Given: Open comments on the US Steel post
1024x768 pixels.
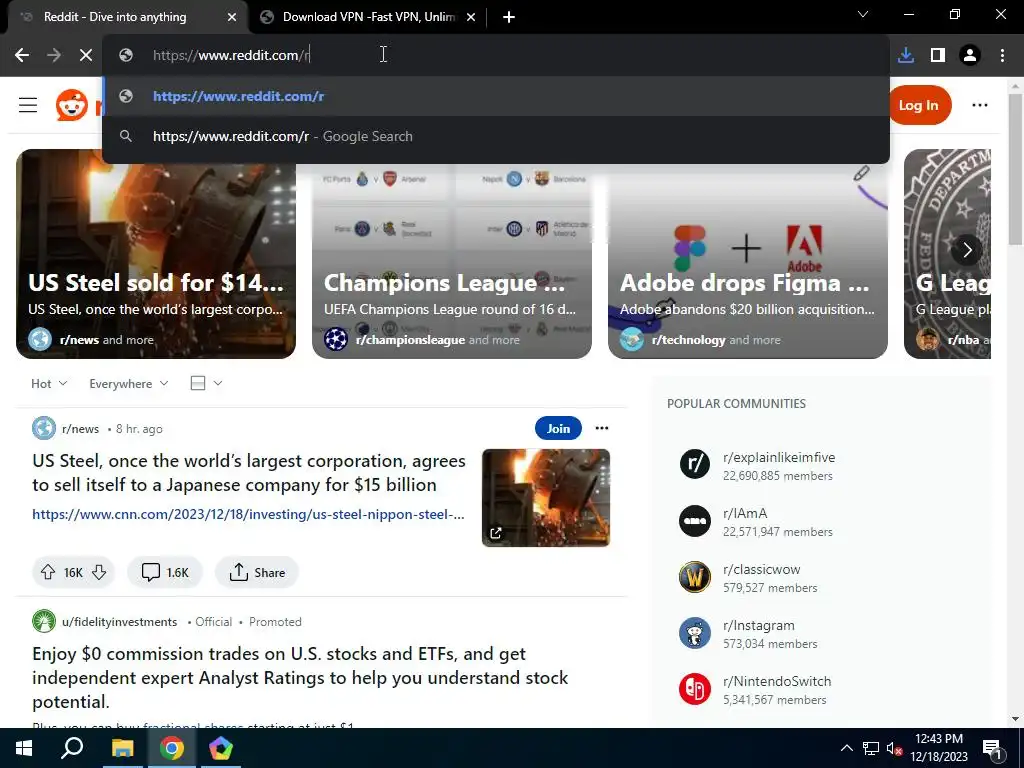Looking at the screenshot, I should point(165,572).
